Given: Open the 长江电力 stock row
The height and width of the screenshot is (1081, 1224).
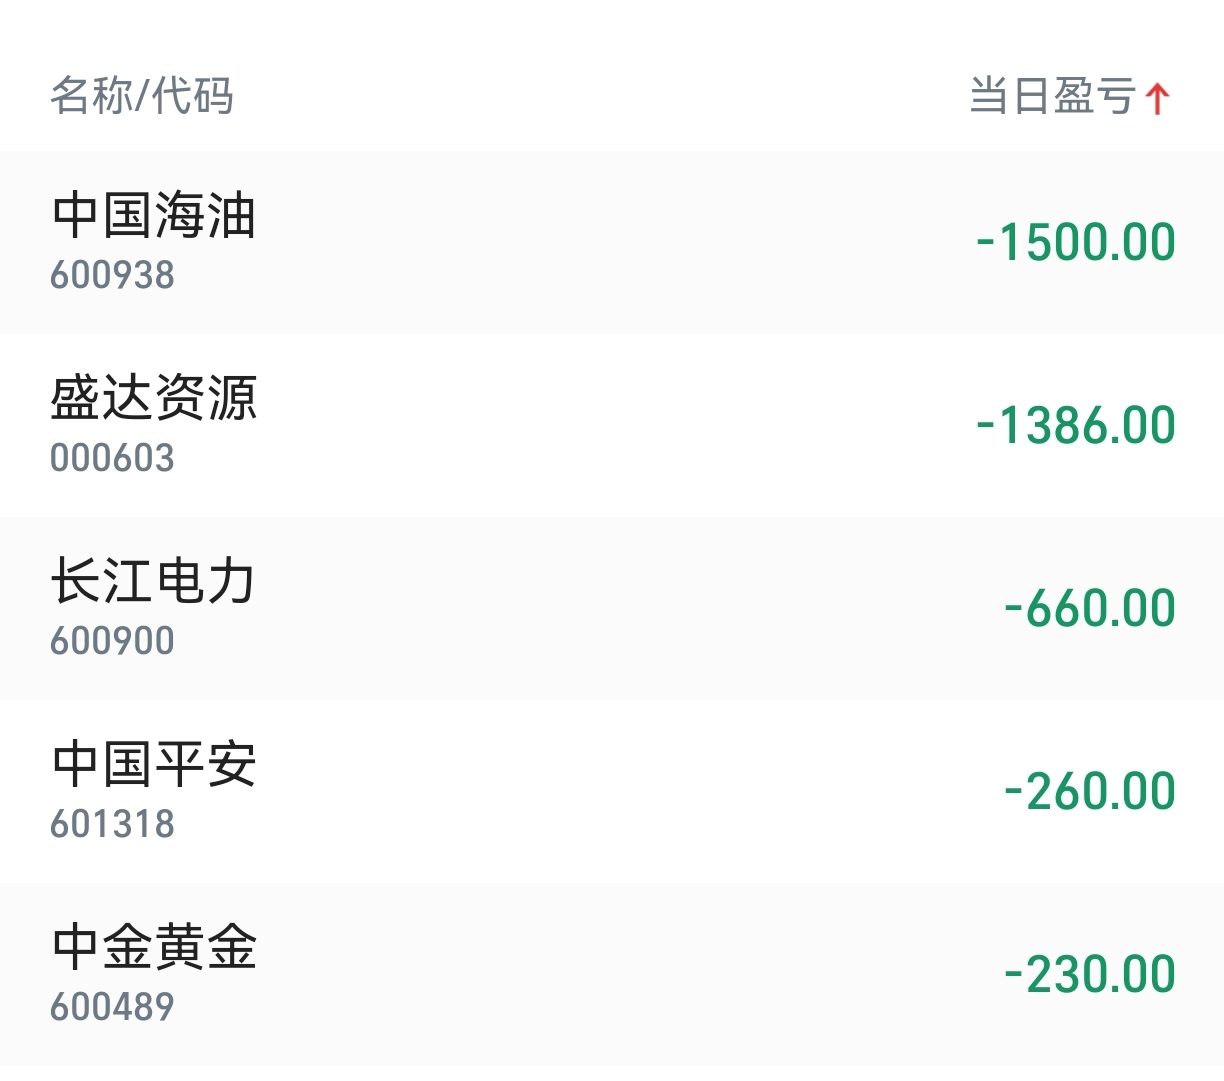Looking at the screenshot, I should point(612,608).
